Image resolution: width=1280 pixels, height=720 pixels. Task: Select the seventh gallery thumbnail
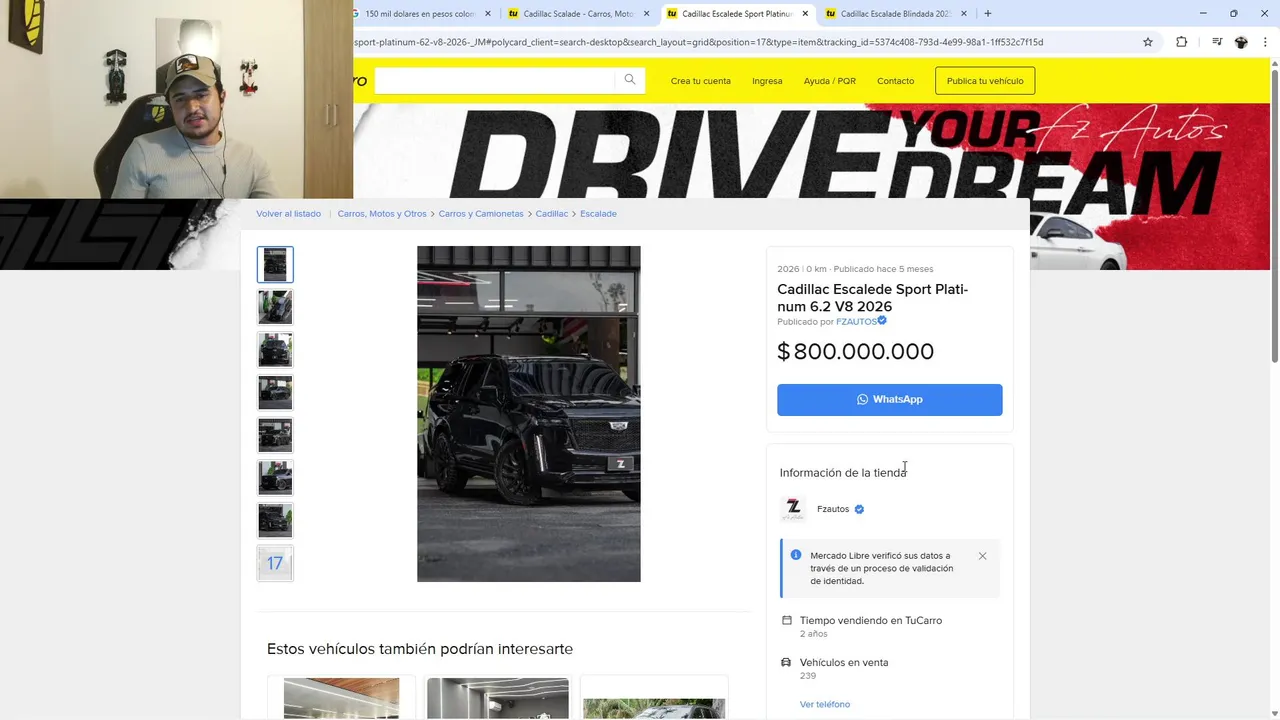[275, 520]
